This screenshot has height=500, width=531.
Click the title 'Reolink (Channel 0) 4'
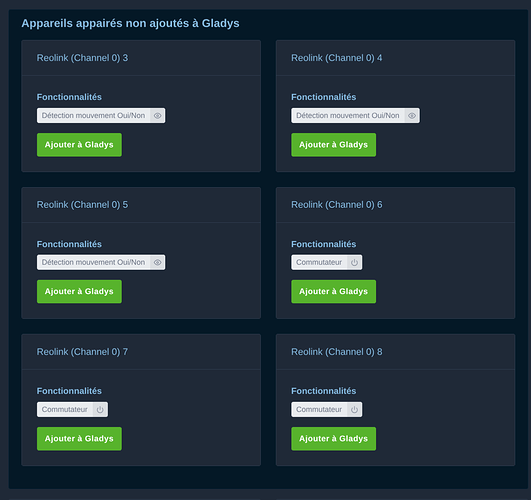337,58
